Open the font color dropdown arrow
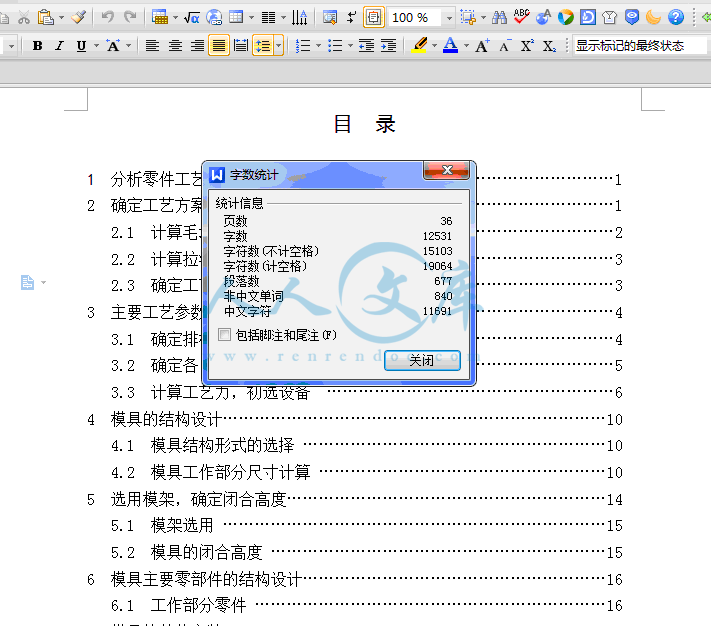The height and width of the screenshot is (626, 711). pos(466,46)
